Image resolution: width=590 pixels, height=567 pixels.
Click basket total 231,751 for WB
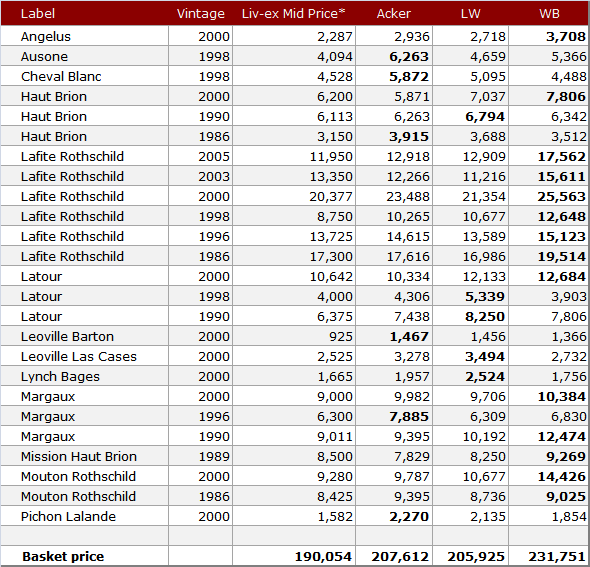tap(557, 556)
